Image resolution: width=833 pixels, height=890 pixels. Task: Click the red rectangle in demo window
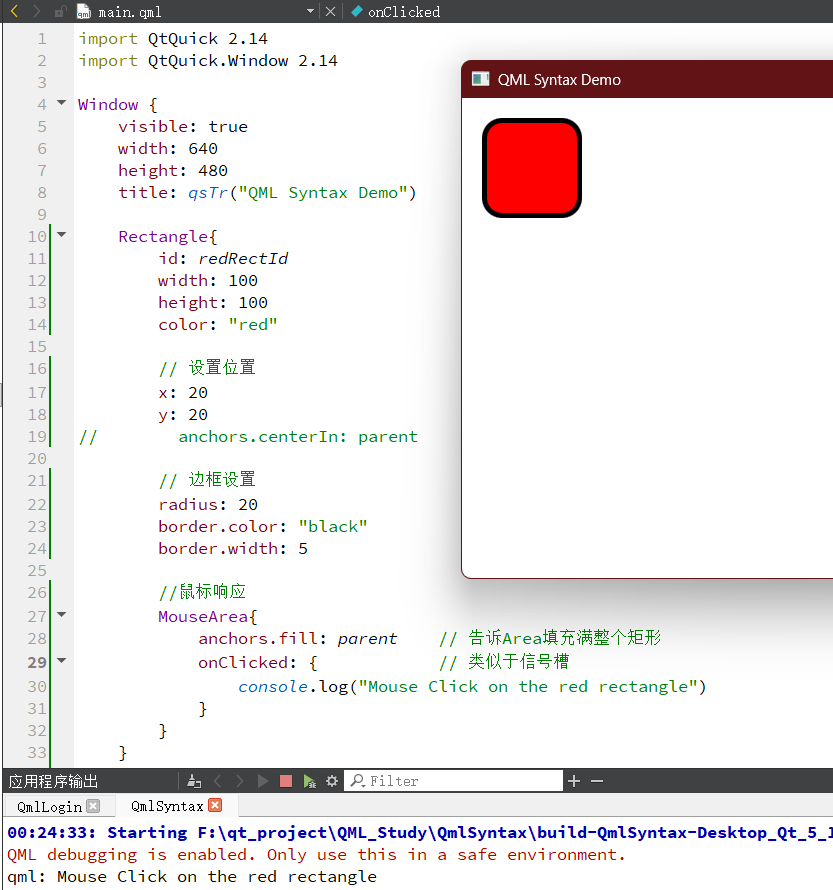click(x=532, y=168)
